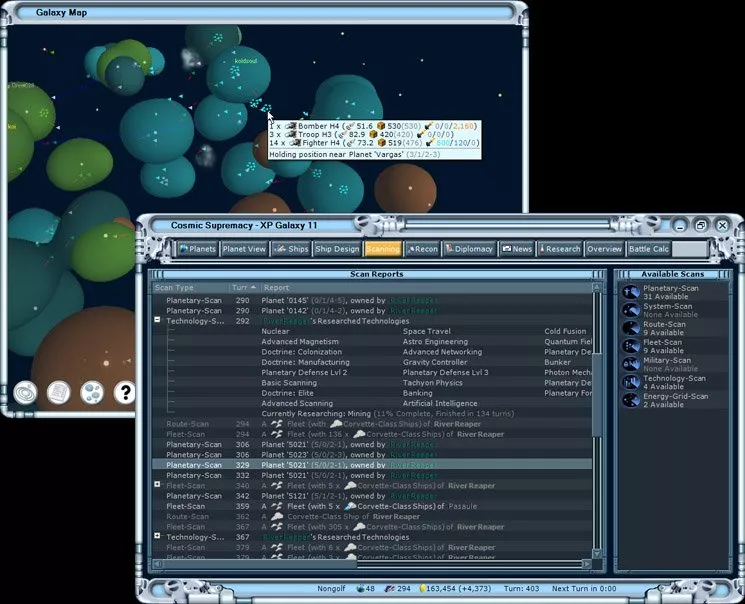Click the Planetary-Scan icon in Available Scans
745x604 pixels.
tap(631, 292)
